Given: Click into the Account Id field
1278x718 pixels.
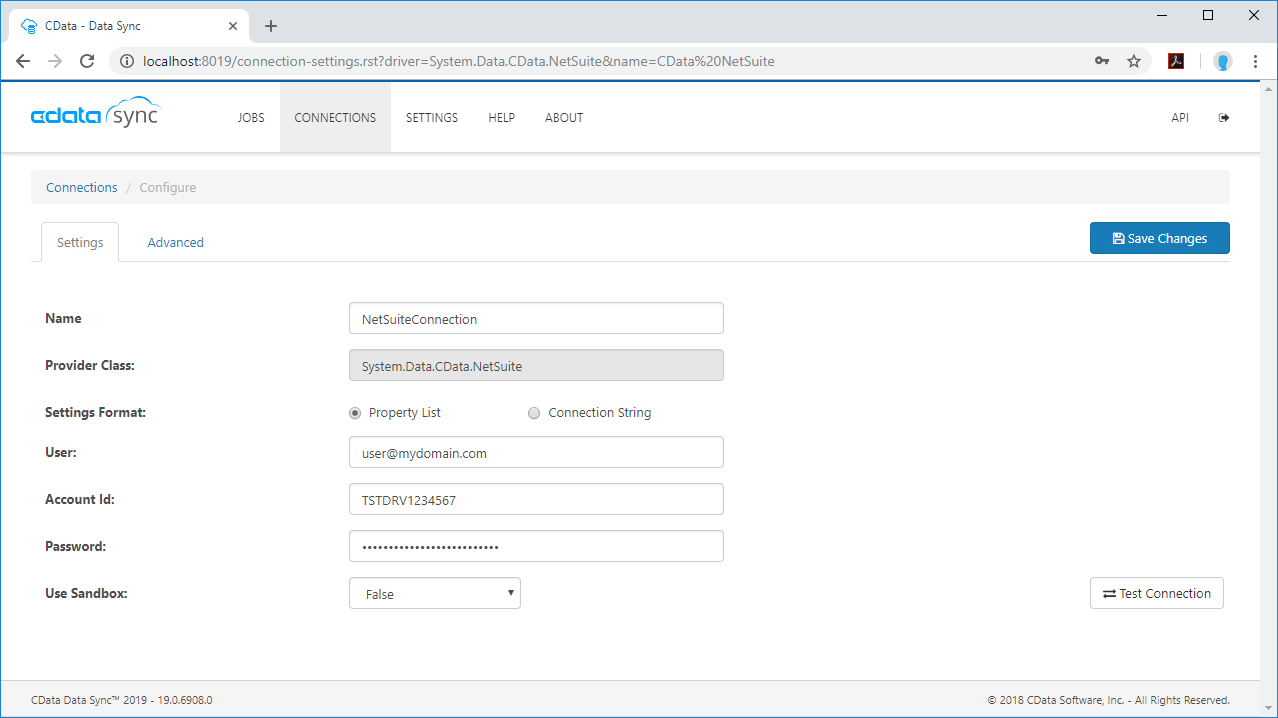Looking at the screenshot, I should coord(536,499).
